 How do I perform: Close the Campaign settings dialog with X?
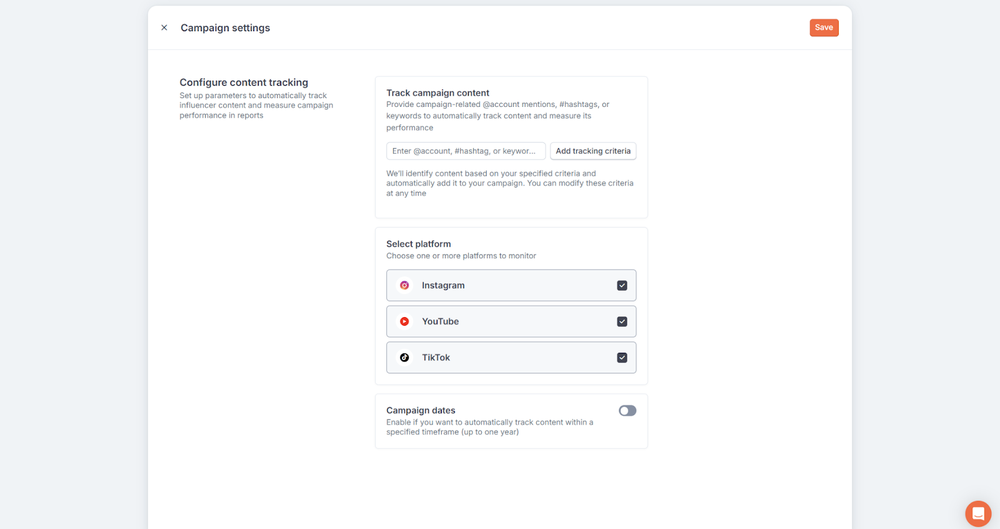pos(164,27)
